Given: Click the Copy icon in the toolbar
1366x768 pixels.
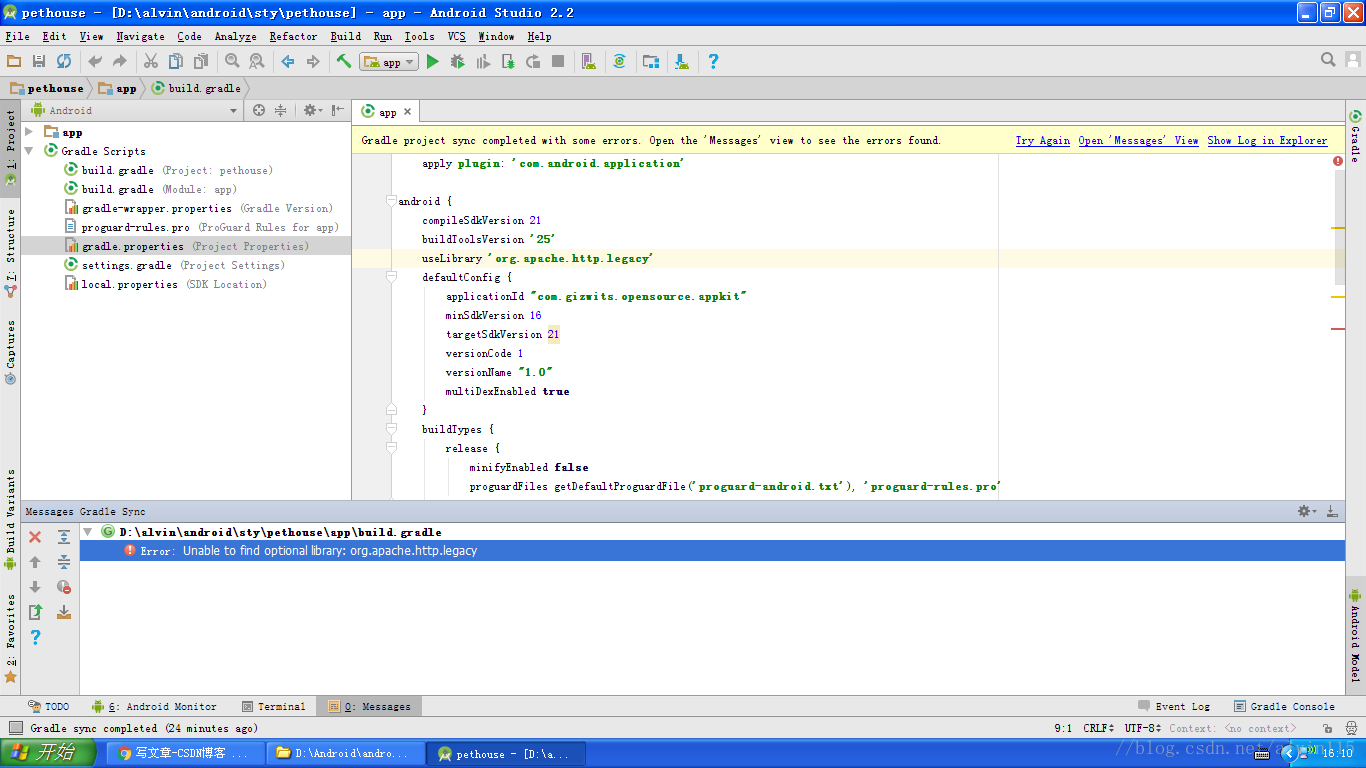Looking at the screenshot, I should [x=176, y=61].
